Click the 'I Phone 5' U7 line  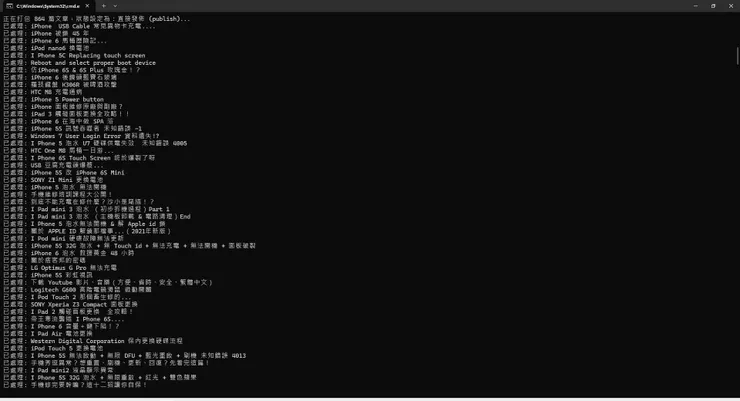click(95, 143)
